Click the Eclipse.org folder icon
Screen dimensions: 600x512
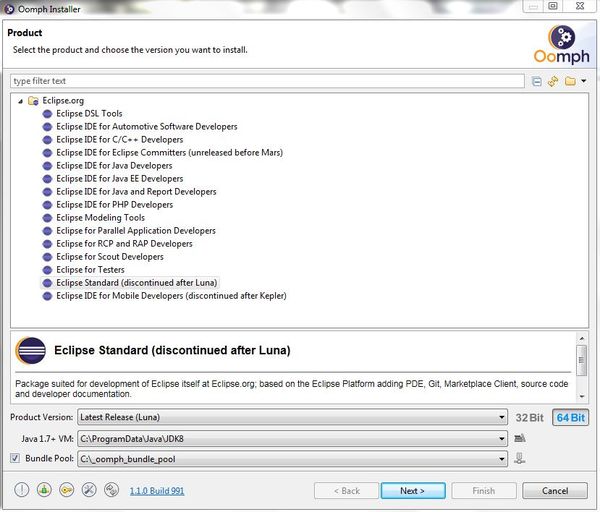(x=33, y=101)
